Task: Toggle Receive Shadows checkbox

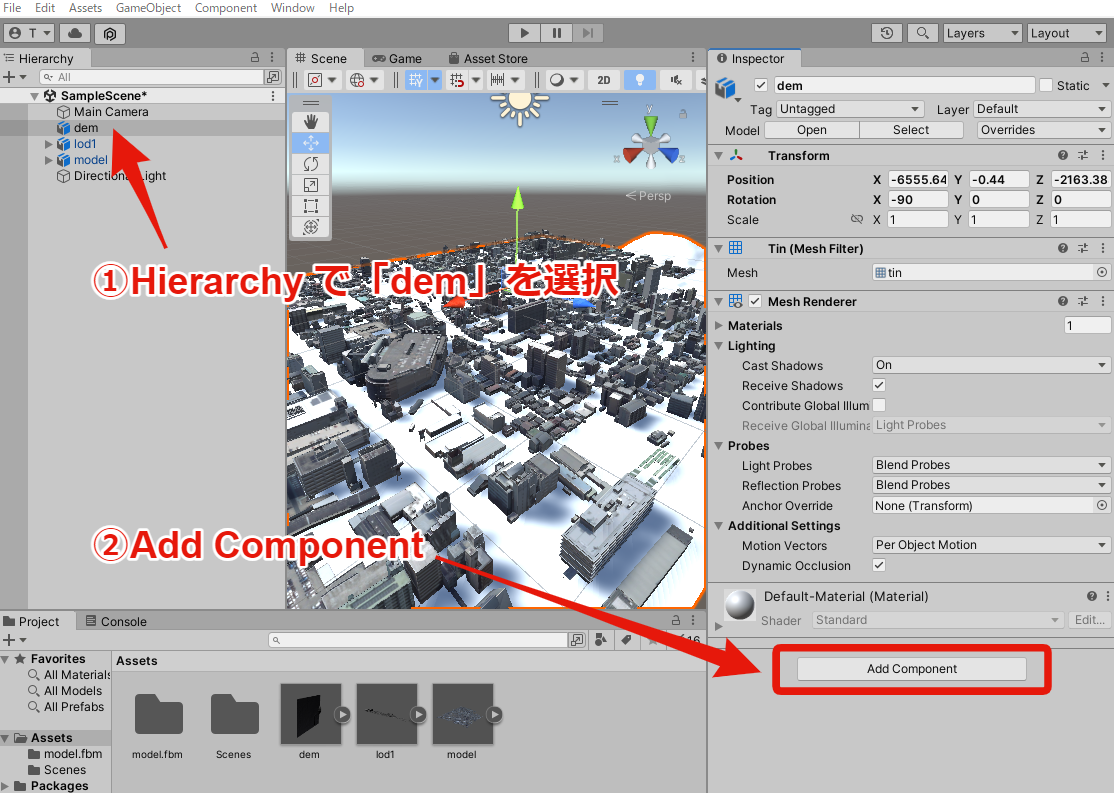Action: 879,385
